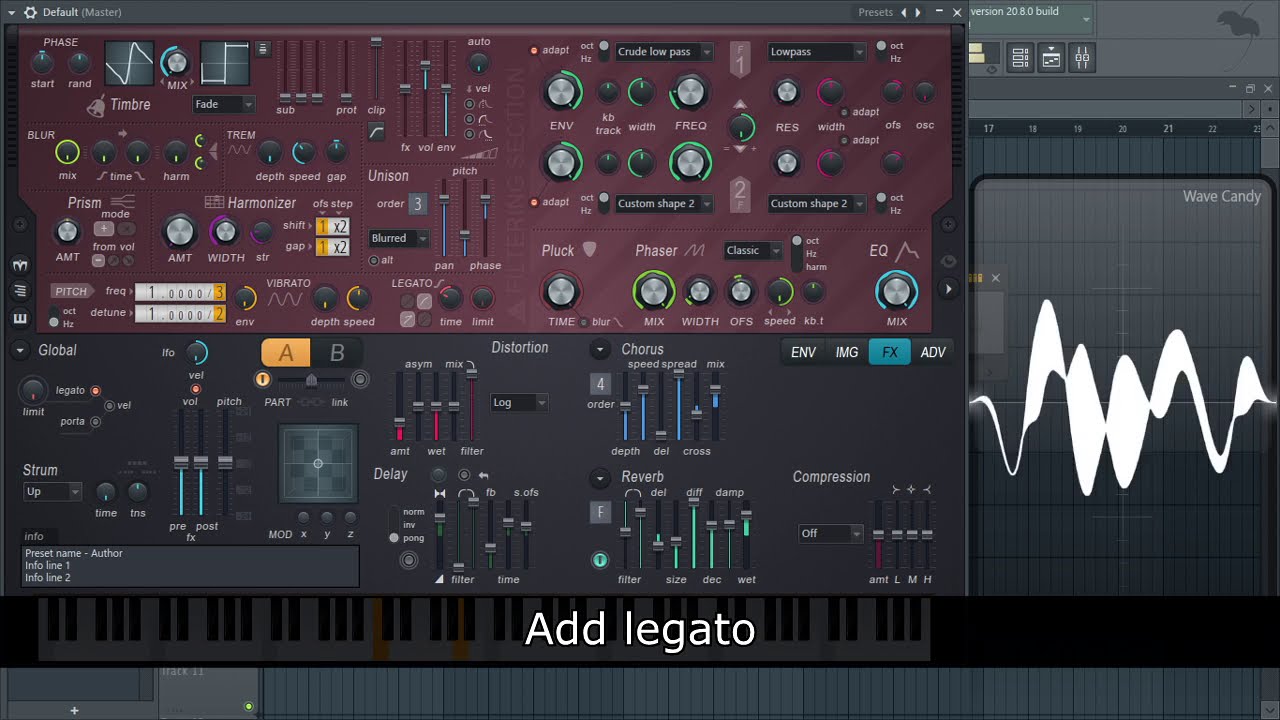Viewport: 1280px width, 720px height.
Task: Click the Pluck shape icon
Action: [590, 249]
